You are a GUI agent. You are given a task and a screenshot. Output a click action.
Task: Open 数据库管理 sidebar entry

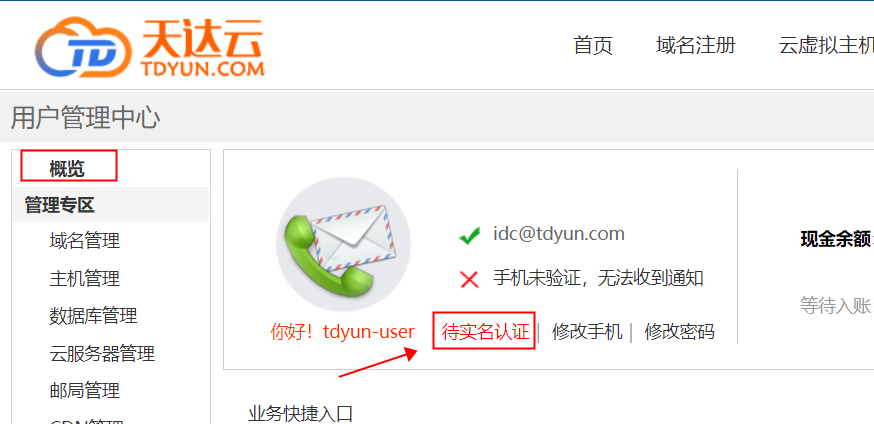pos(93,315)
